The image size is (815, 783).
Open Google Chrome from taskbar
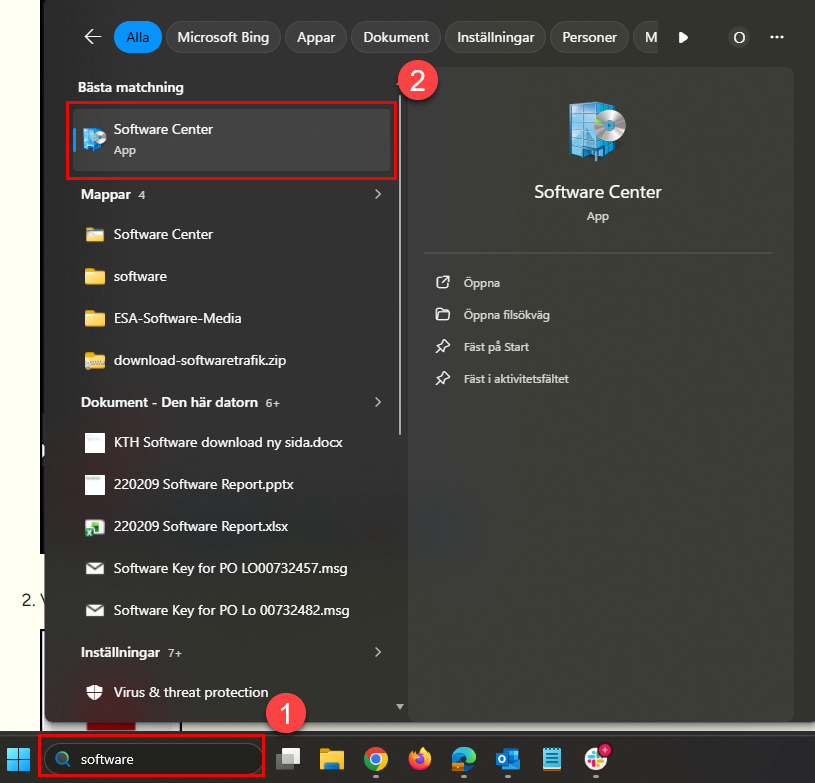pos(376,759)
